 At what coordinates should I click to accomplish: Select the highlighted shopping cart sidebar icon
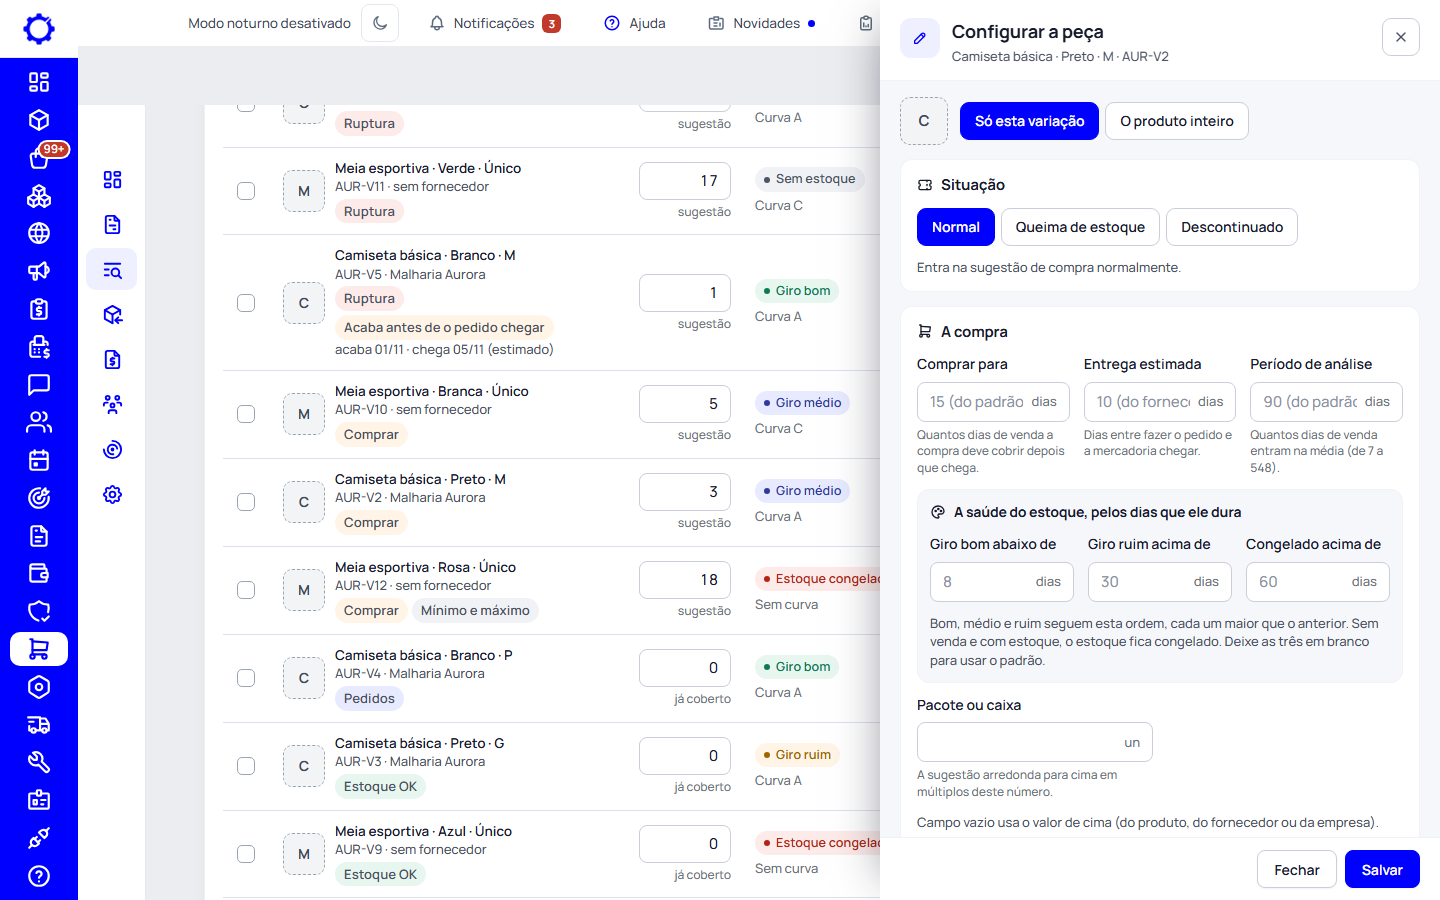pyautogui.click(x=39, y=649)
